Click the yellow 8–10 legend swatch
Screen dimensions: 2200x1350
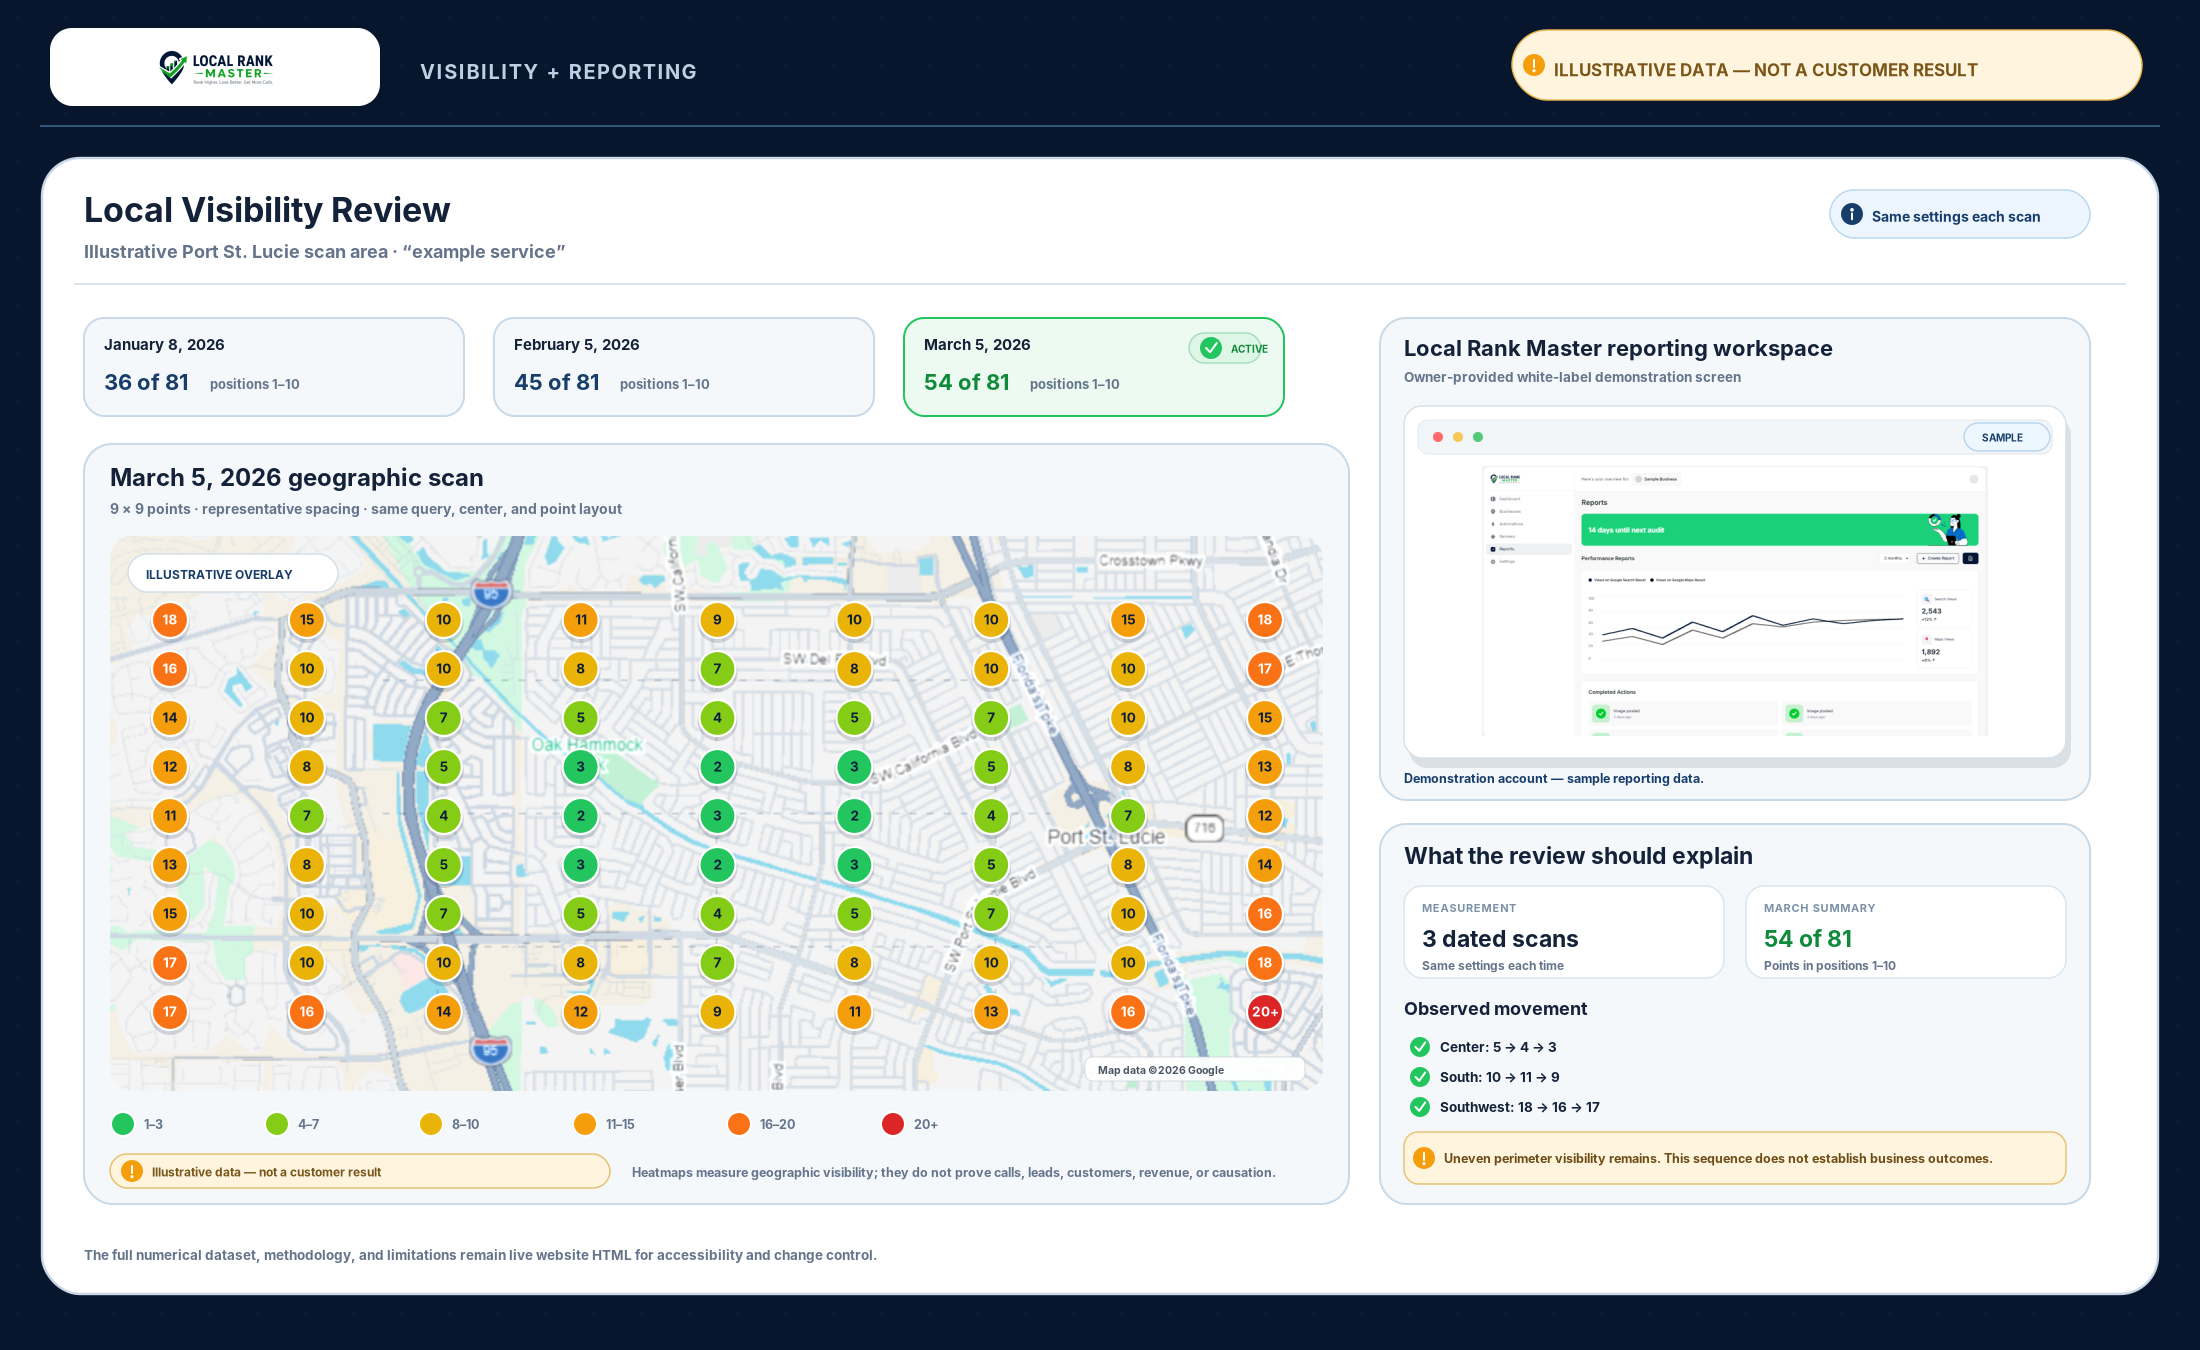coord(431,1124)
